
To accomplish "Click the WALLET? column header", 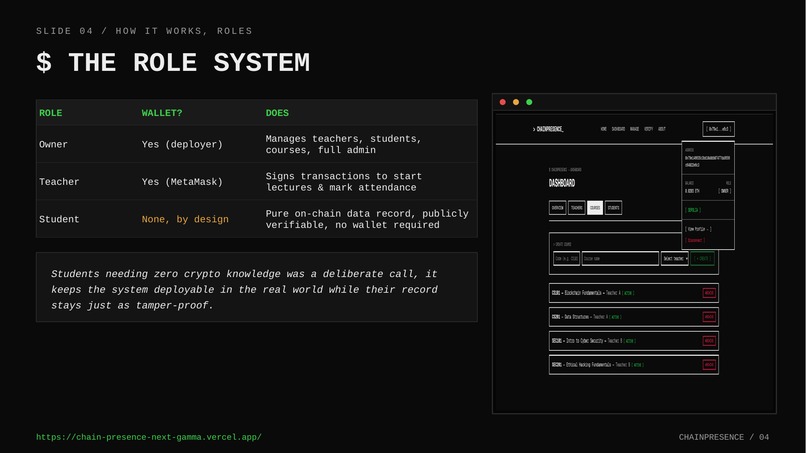I will (x=162, y=113).
